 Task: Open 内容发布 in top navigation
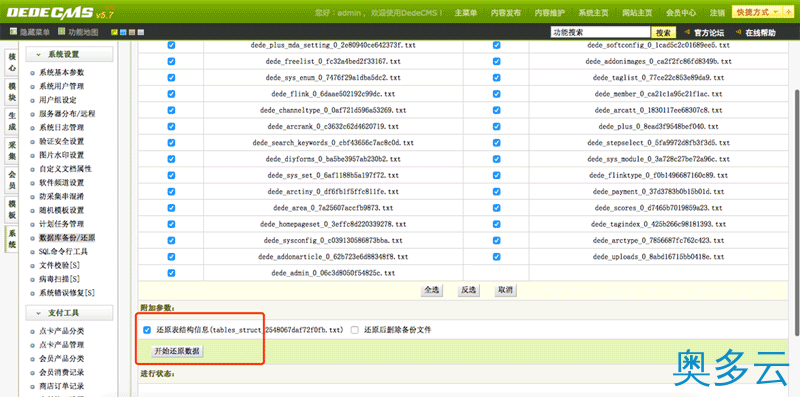(x=506, y=13)
